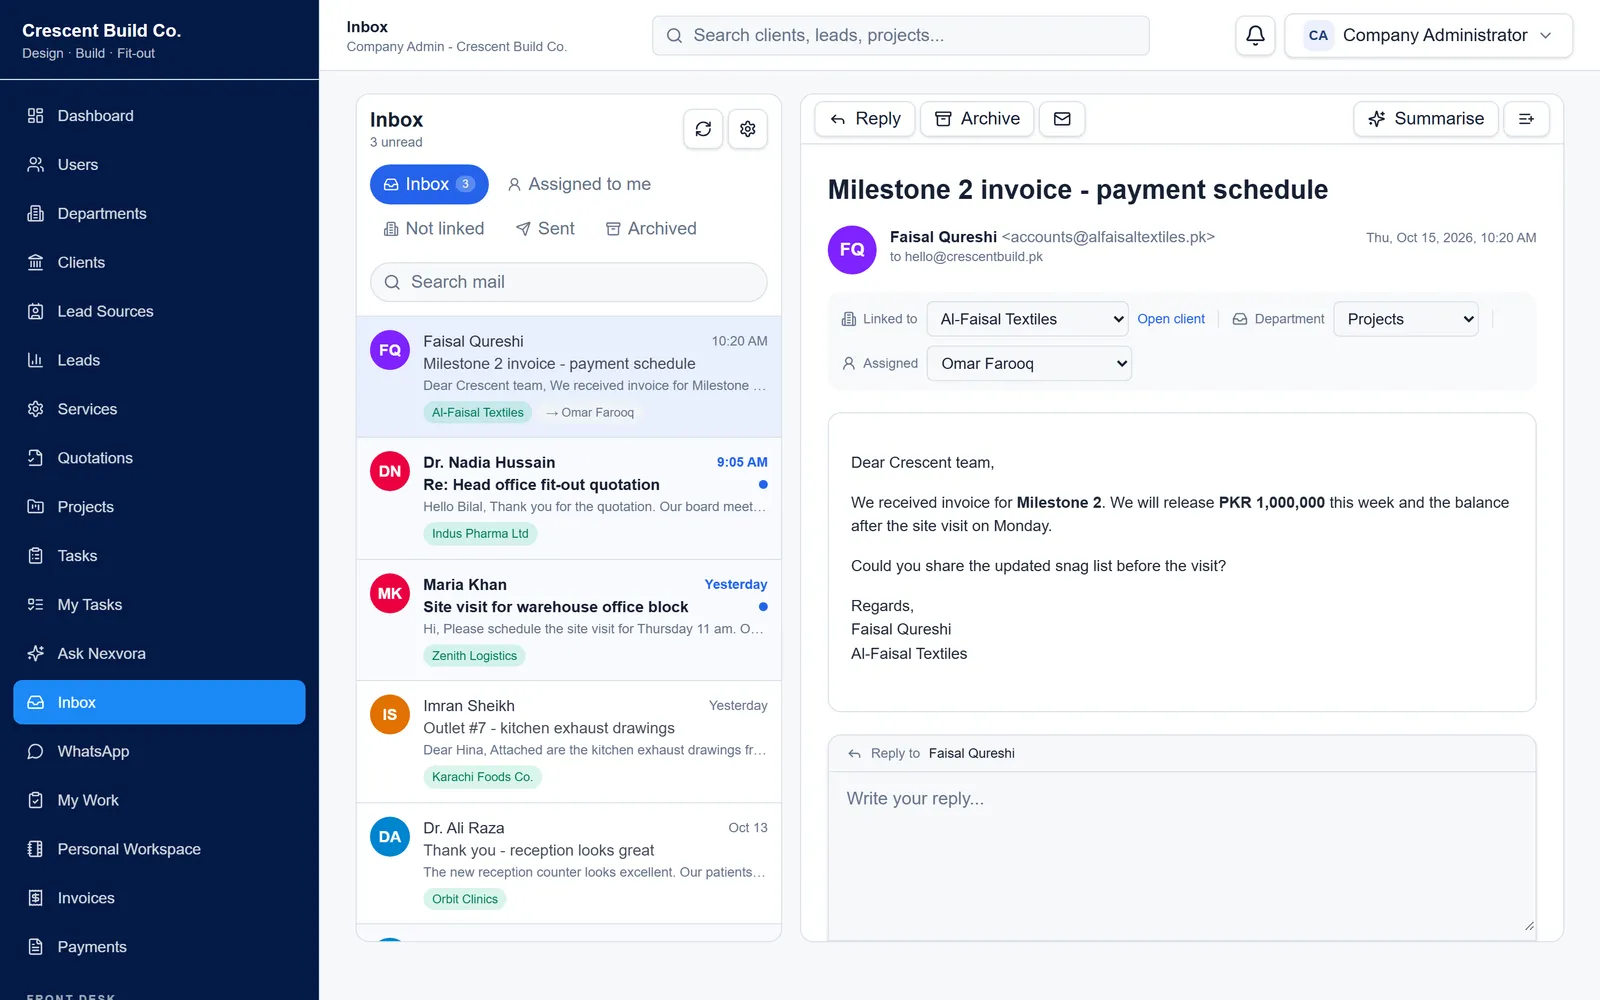This screenshot has height=1000, width=1600.
Task: Open Dr. Ali Raza's thank you email
Action: click(569, 864)
